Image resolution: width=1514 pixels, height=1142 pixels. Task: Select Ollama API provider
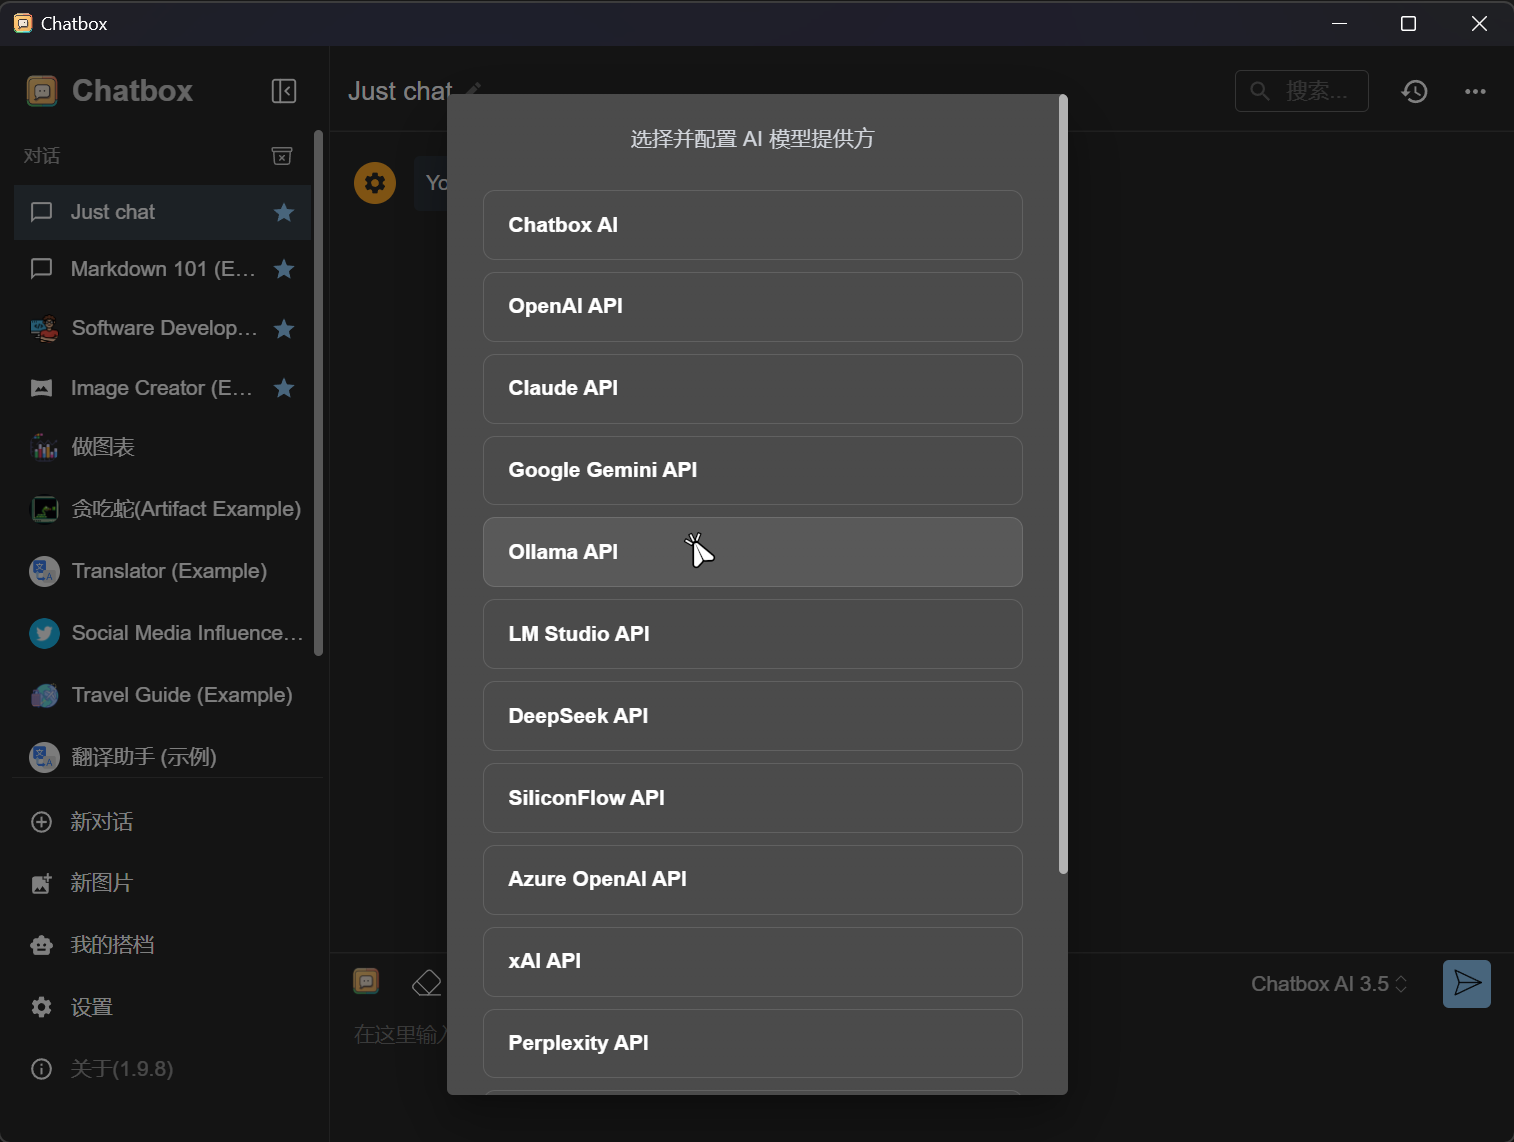tap(752, 552)
